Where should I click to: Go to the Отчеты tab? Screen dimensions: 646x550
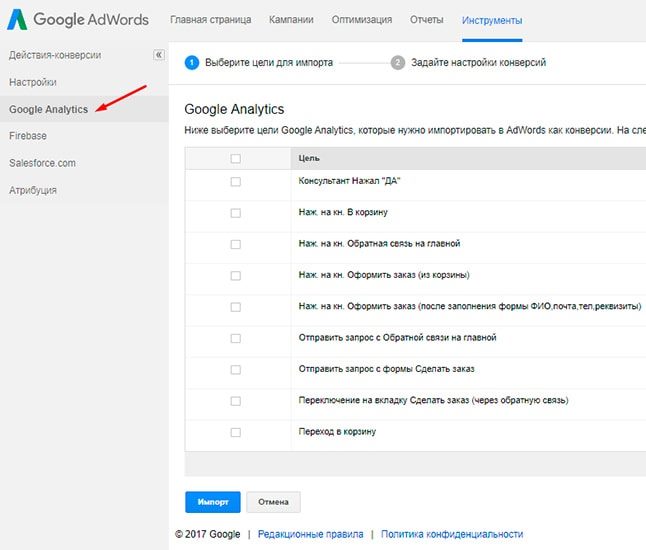[x=426, y=20]
